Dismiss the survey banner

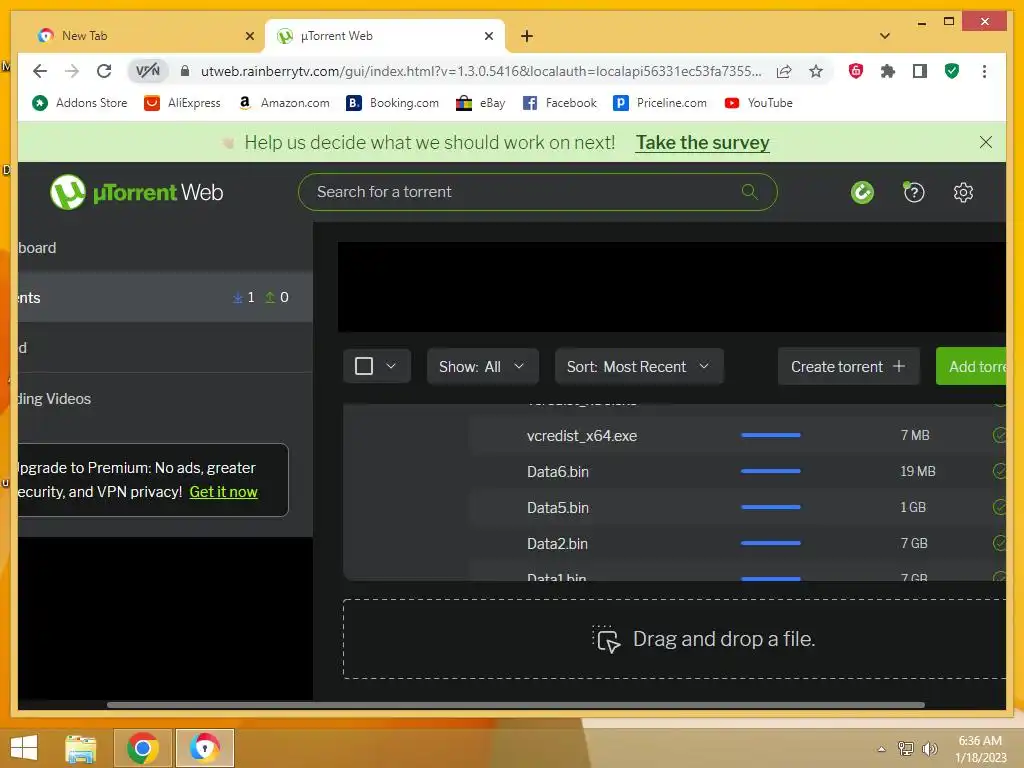[x=985, y=142]
